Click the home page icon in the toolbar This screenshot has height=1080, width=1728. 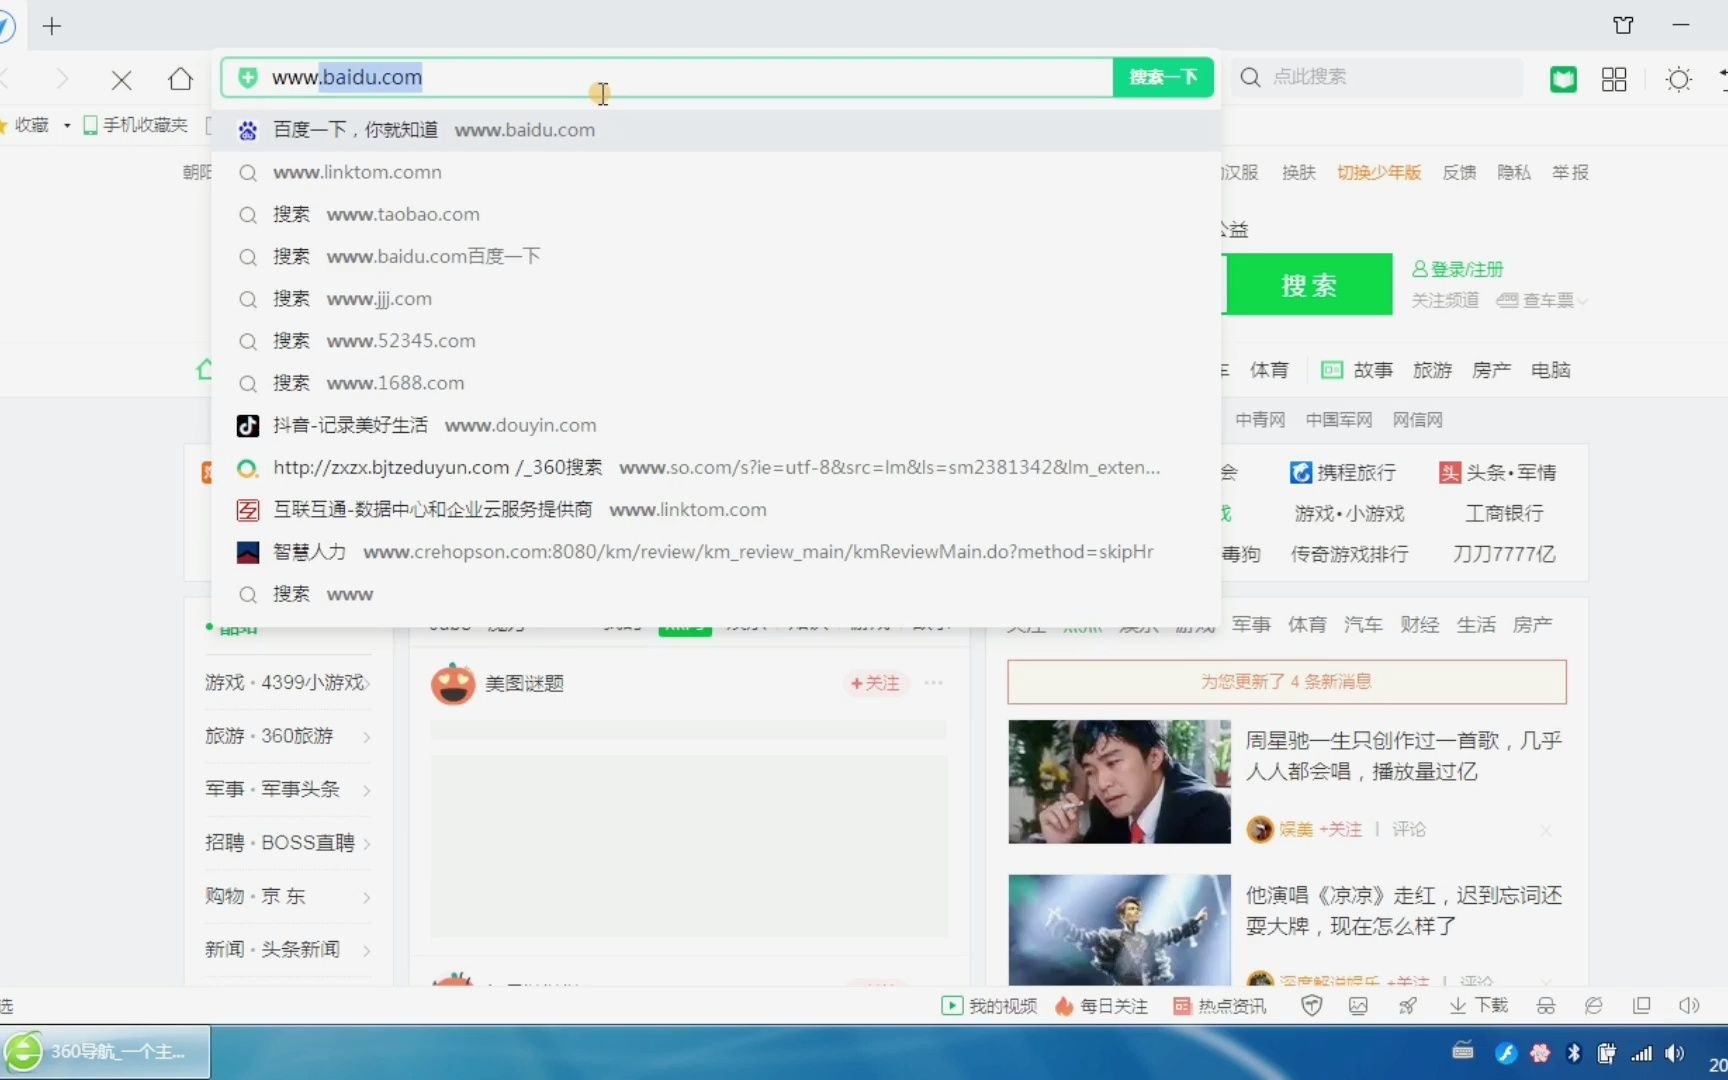[x=181, y=79]
